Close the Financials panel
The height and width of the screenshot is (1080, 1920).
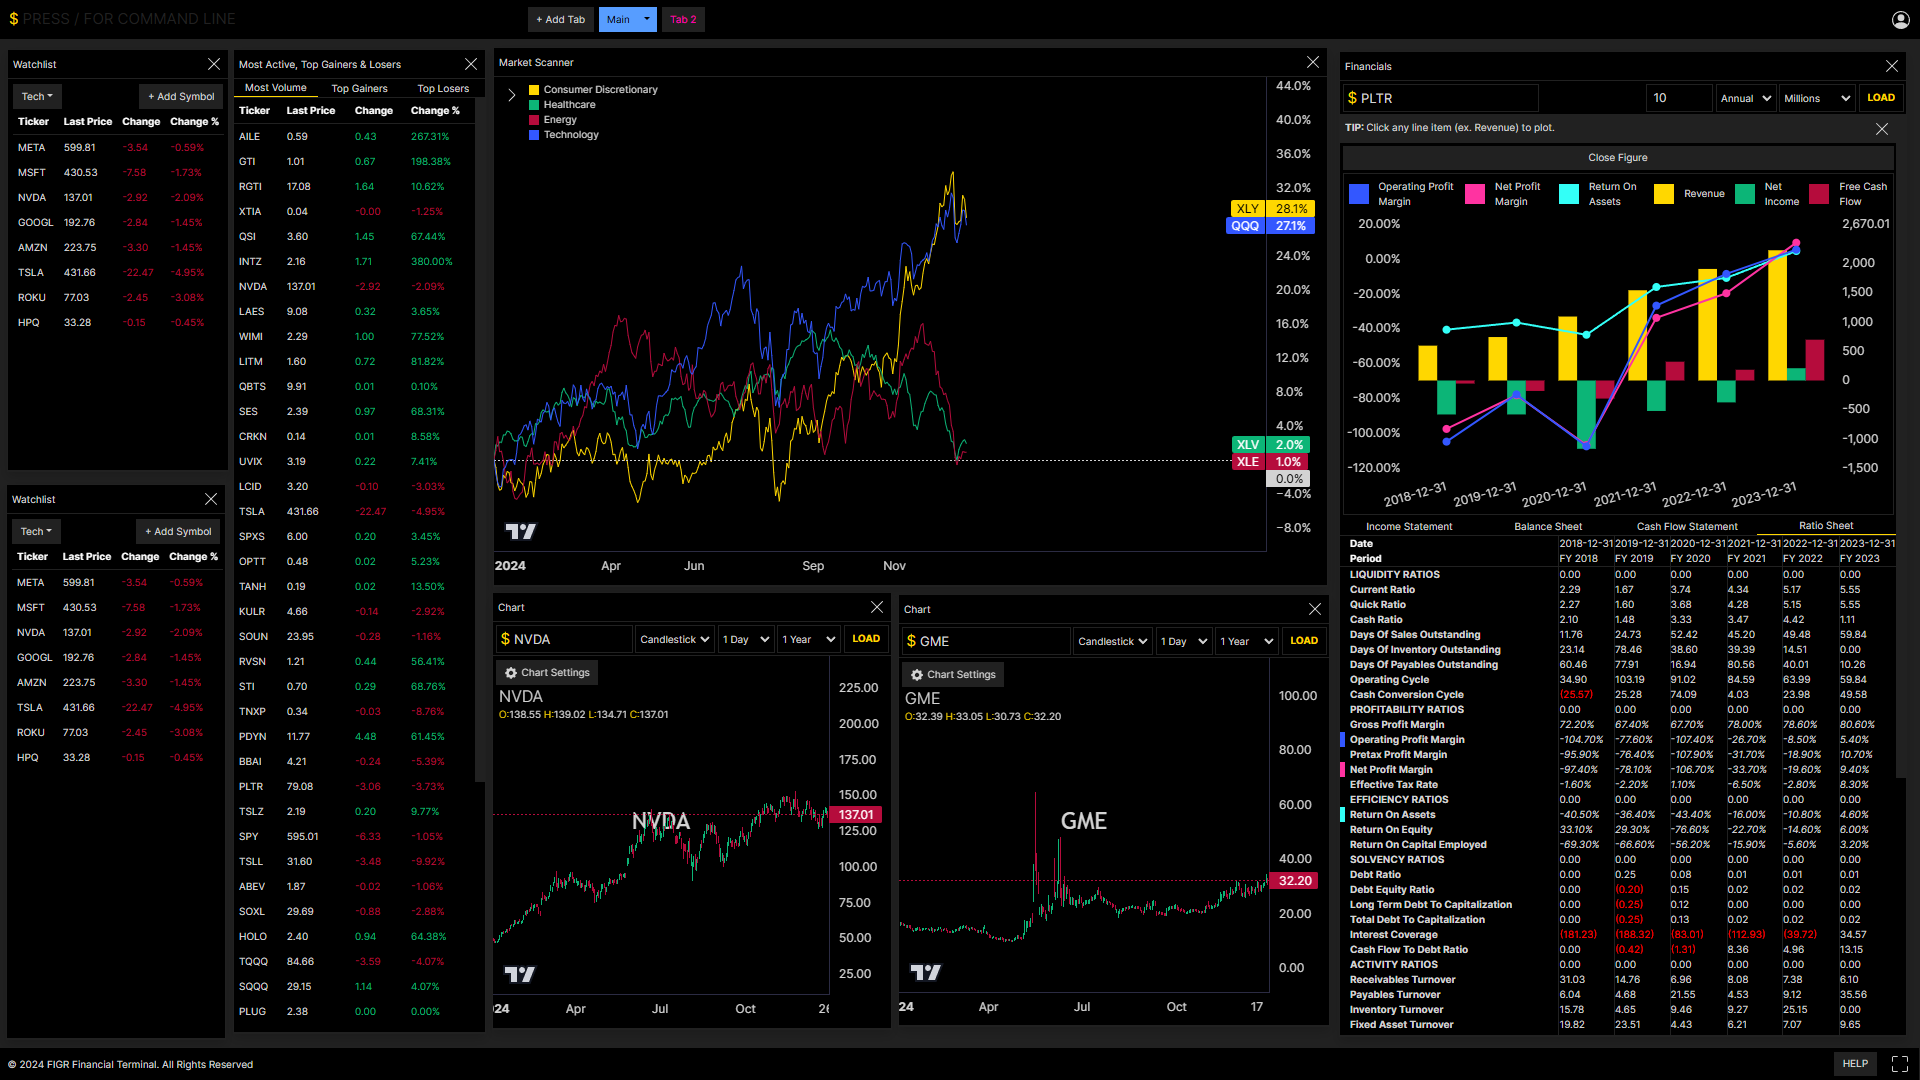(x=1891, y=66)
